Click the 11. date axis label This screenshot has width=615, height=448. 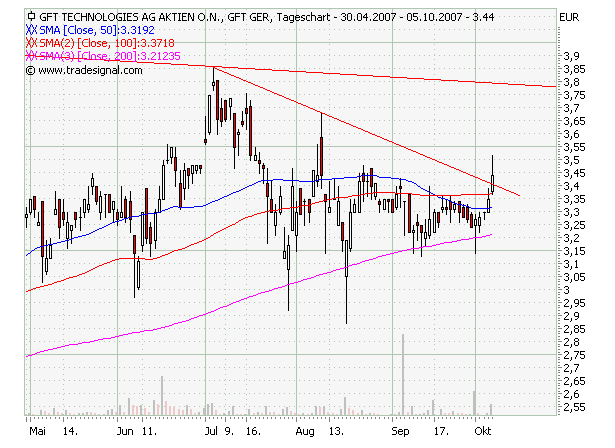tap(149, 431)
